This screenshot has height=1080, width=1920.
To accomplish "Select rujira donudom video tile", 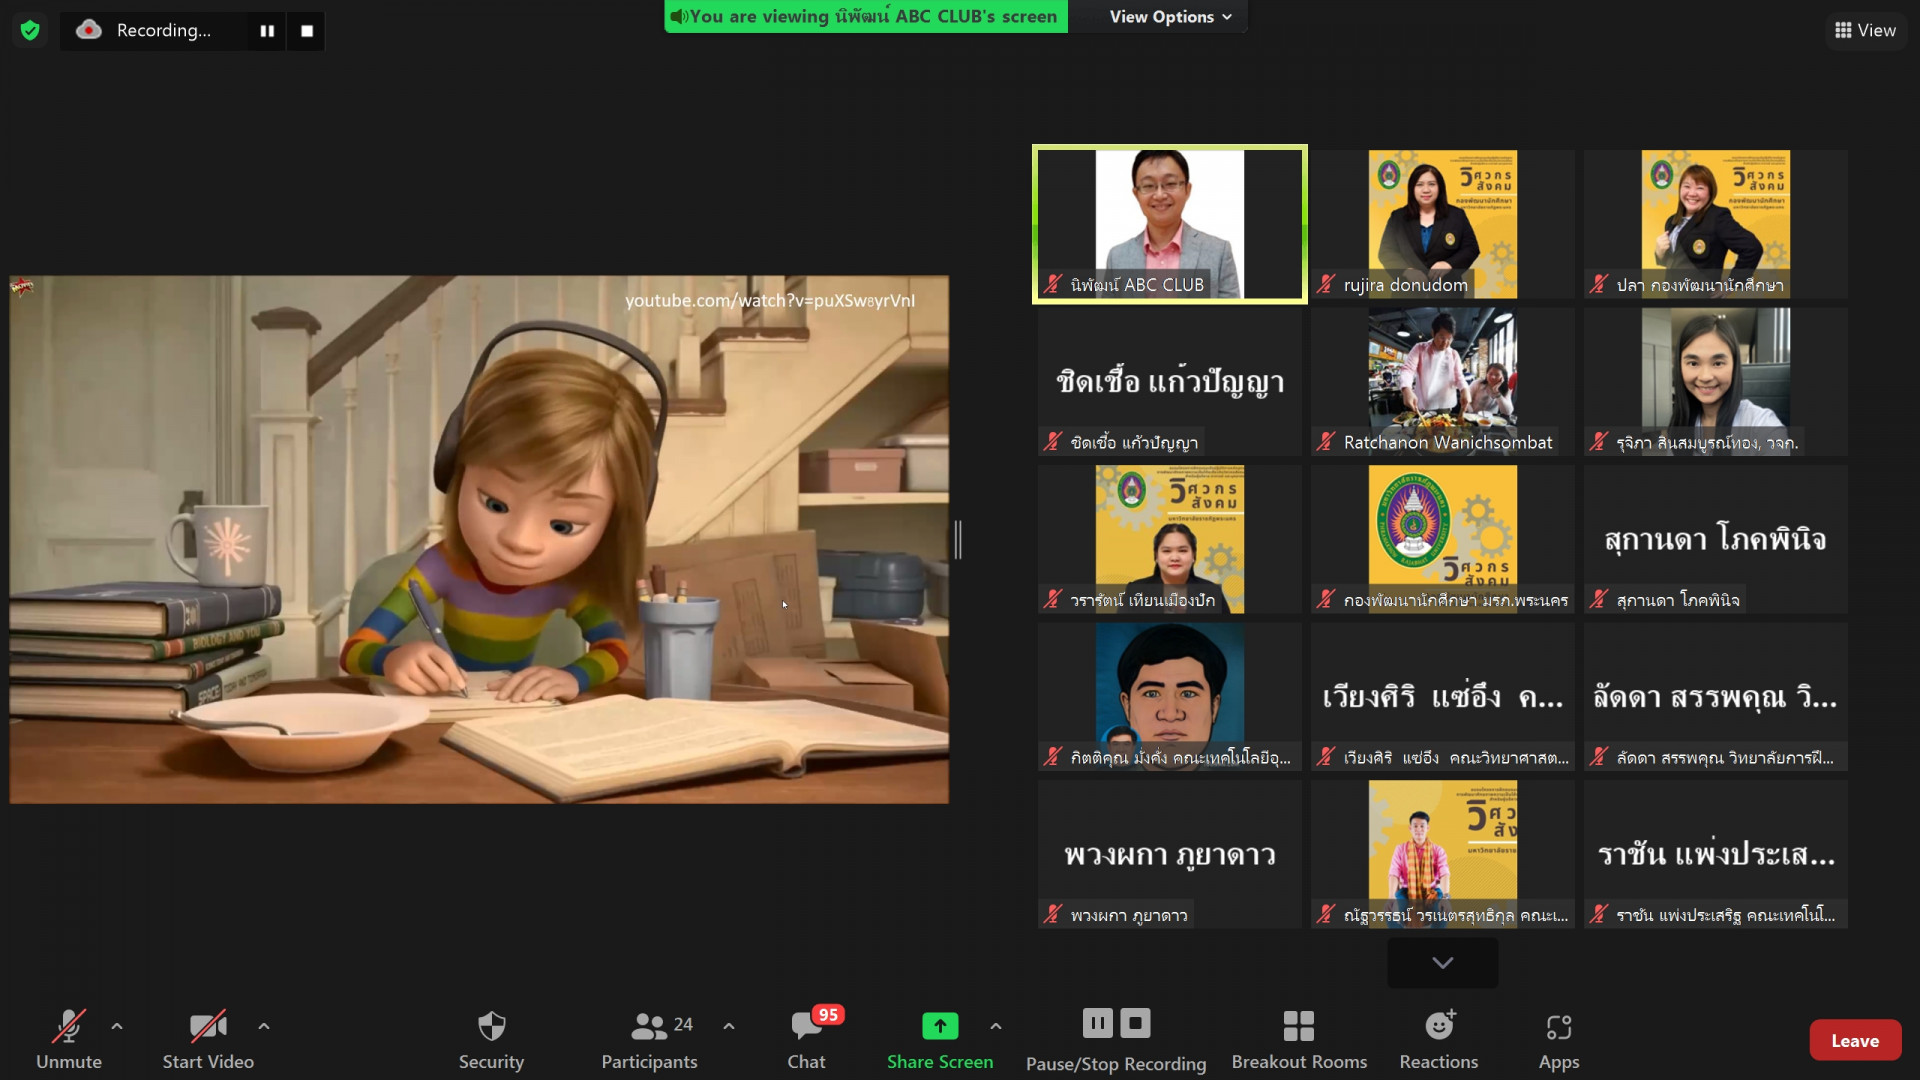I will coord(1443,224).
